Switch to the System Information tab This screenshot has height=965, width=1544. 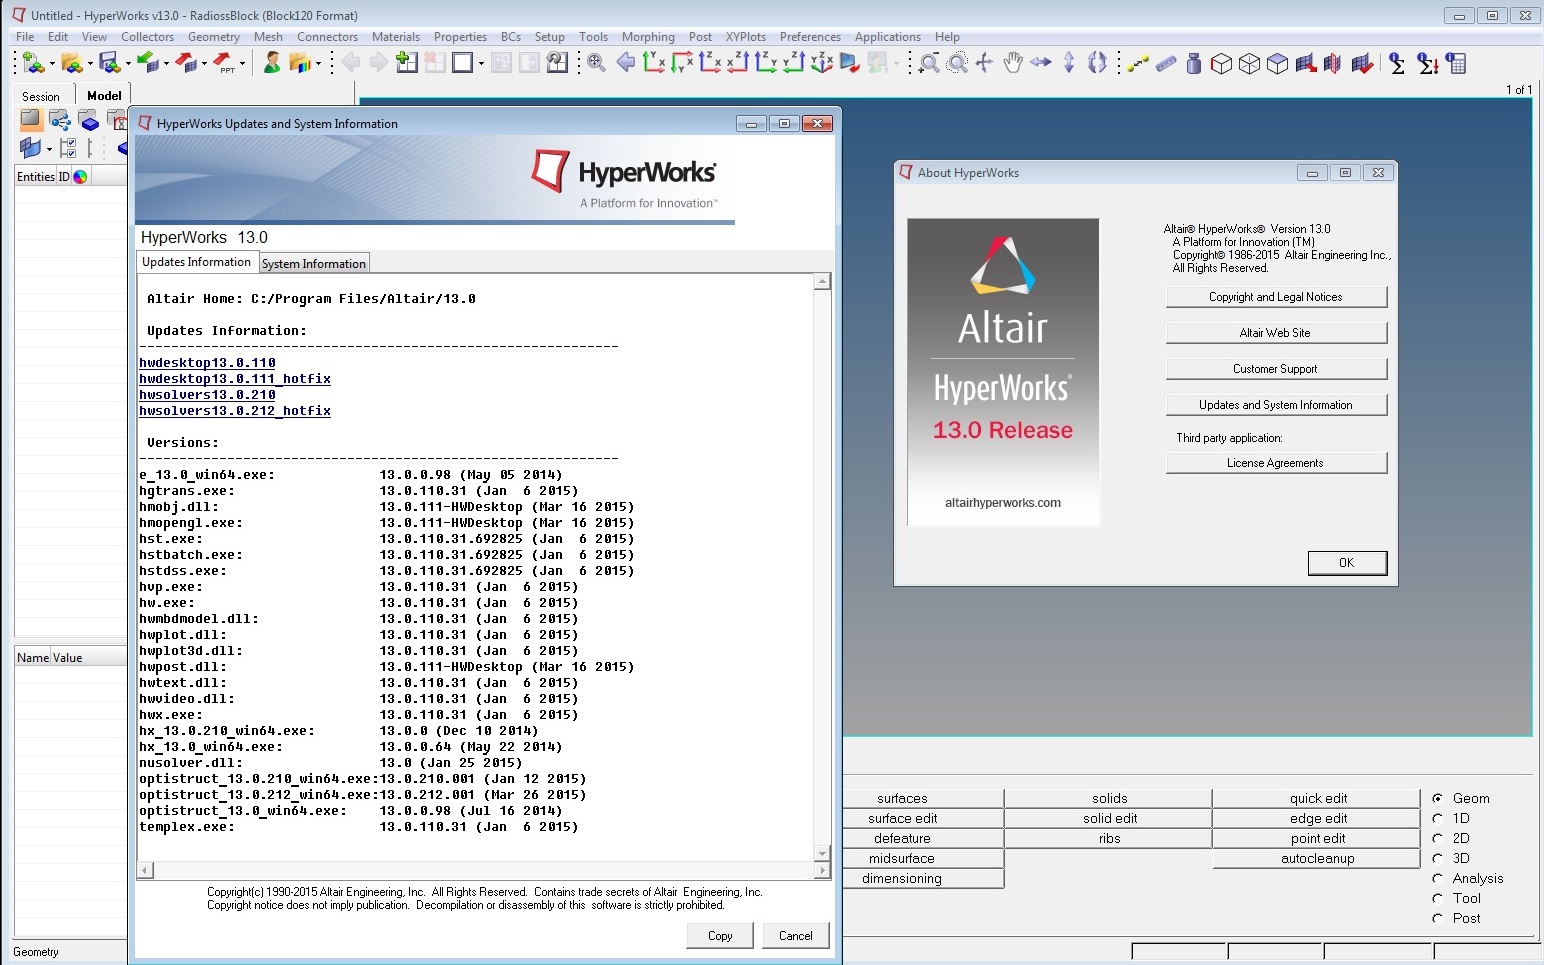pyautogui.click(x=314, y=264)
